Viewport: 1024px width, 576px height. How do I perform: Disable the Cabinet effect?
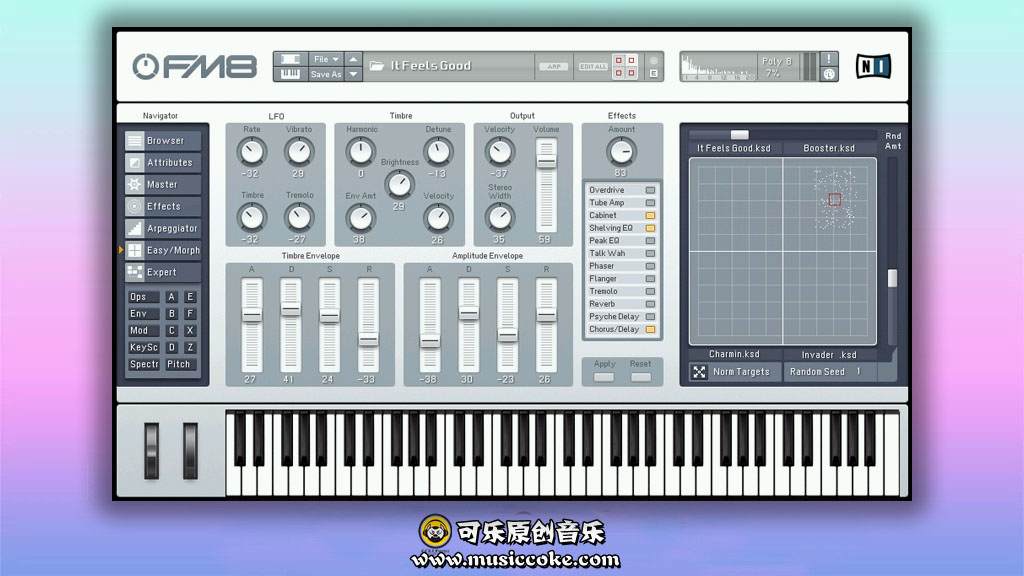coord(650,216)
